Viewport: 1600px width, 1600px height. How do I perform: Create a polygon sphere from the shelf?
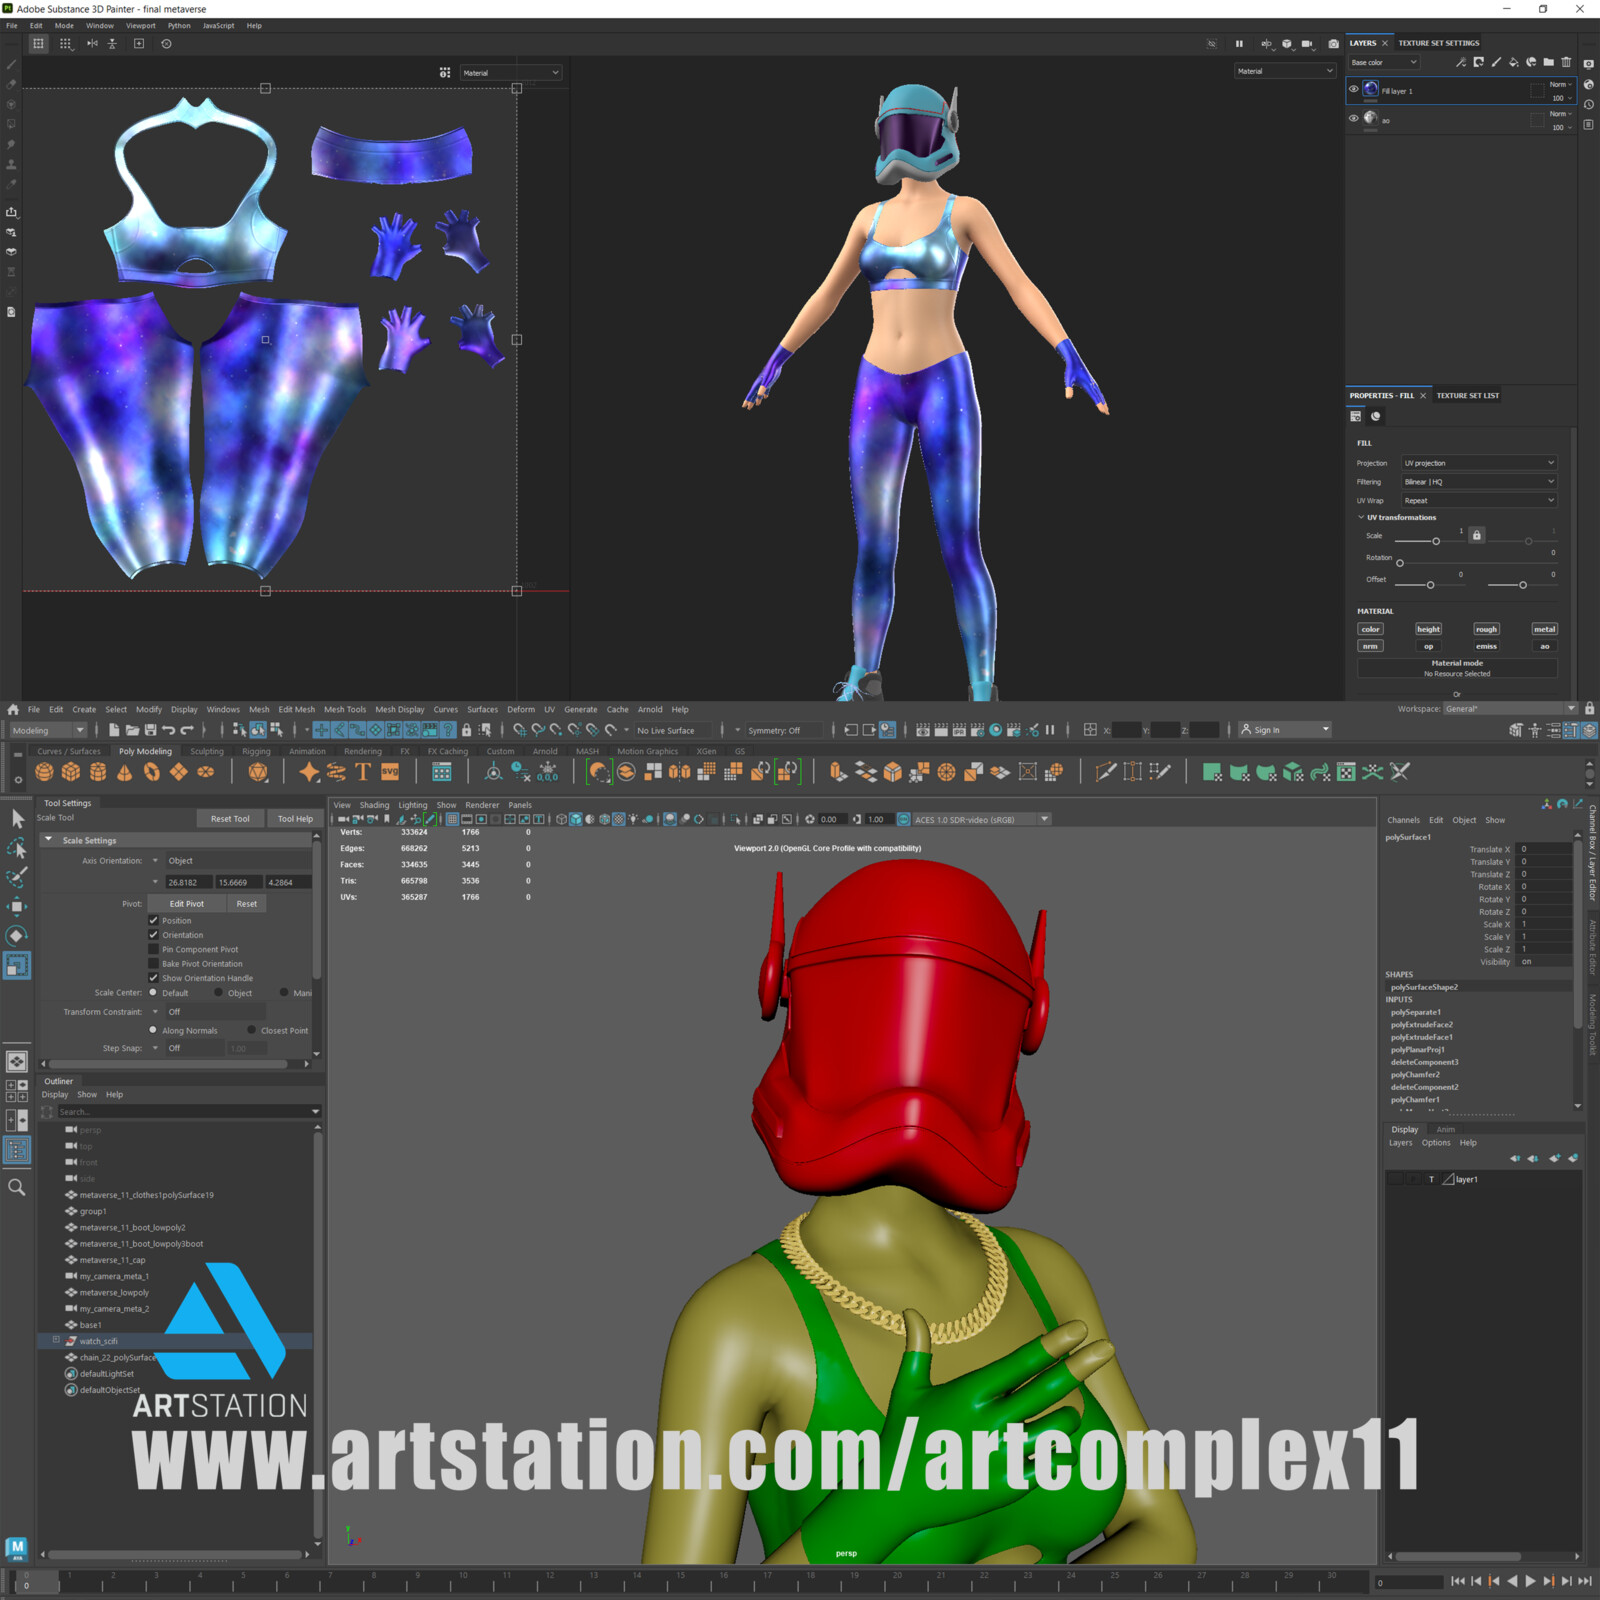pos(42,771)
